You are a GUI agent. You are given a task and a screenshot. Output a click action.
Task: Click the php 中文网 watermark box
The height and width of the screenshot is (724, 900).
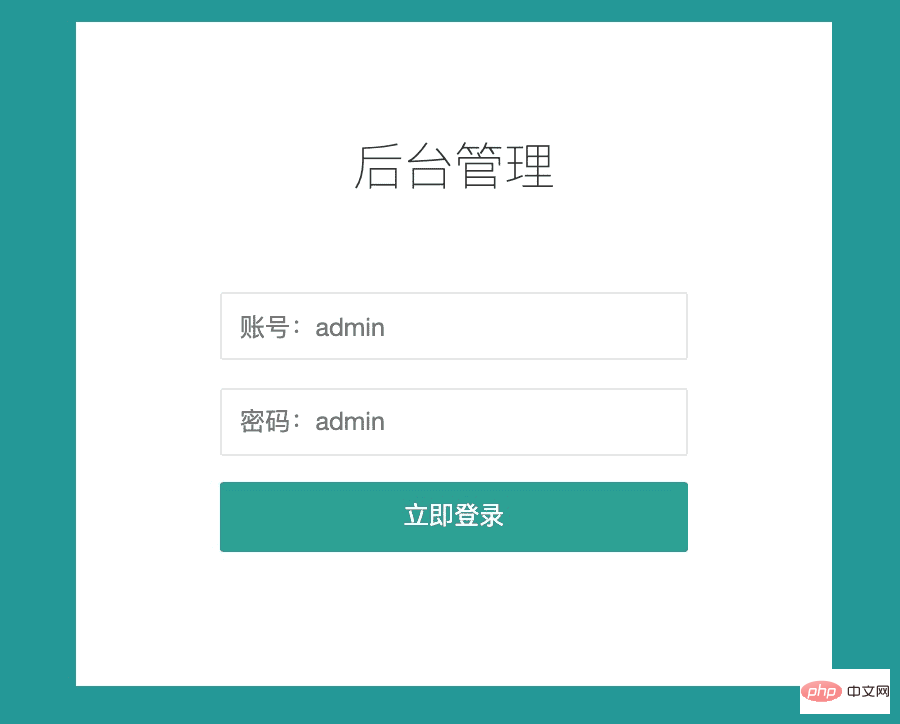click(x=845, y=691)
